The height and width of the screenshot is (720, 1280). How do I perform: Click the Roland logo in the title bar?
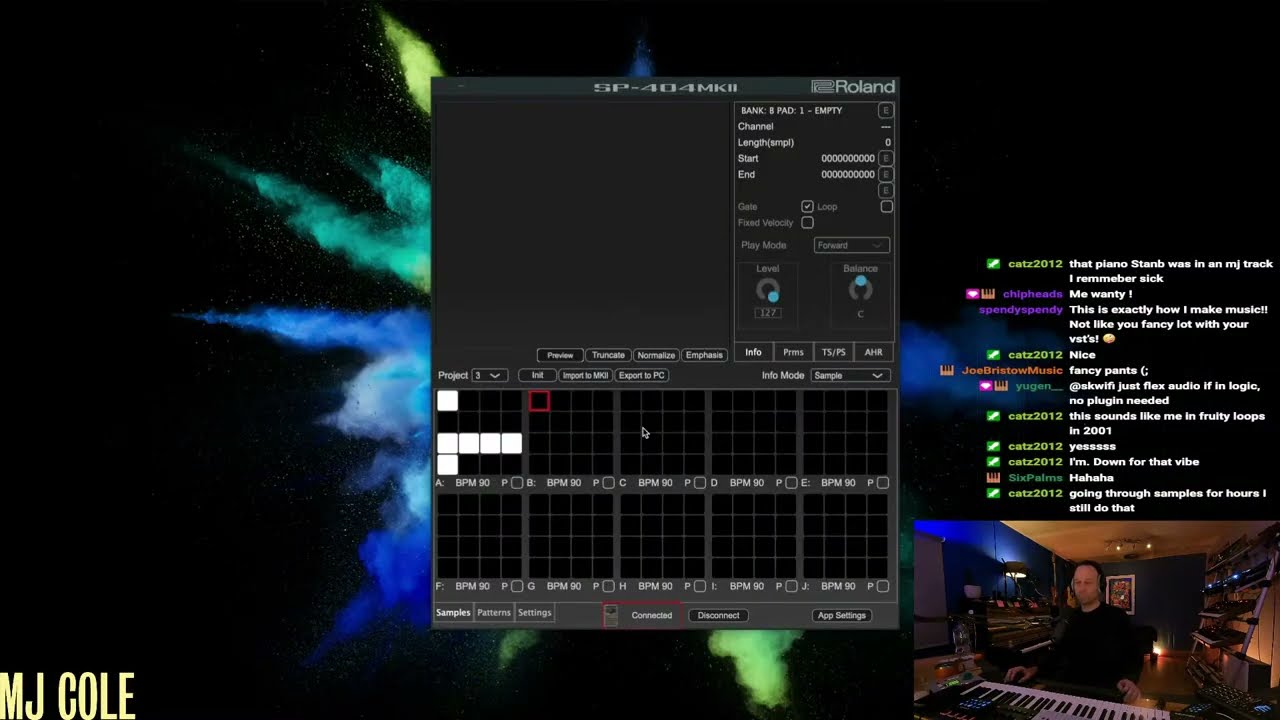(x=853, y=87)
